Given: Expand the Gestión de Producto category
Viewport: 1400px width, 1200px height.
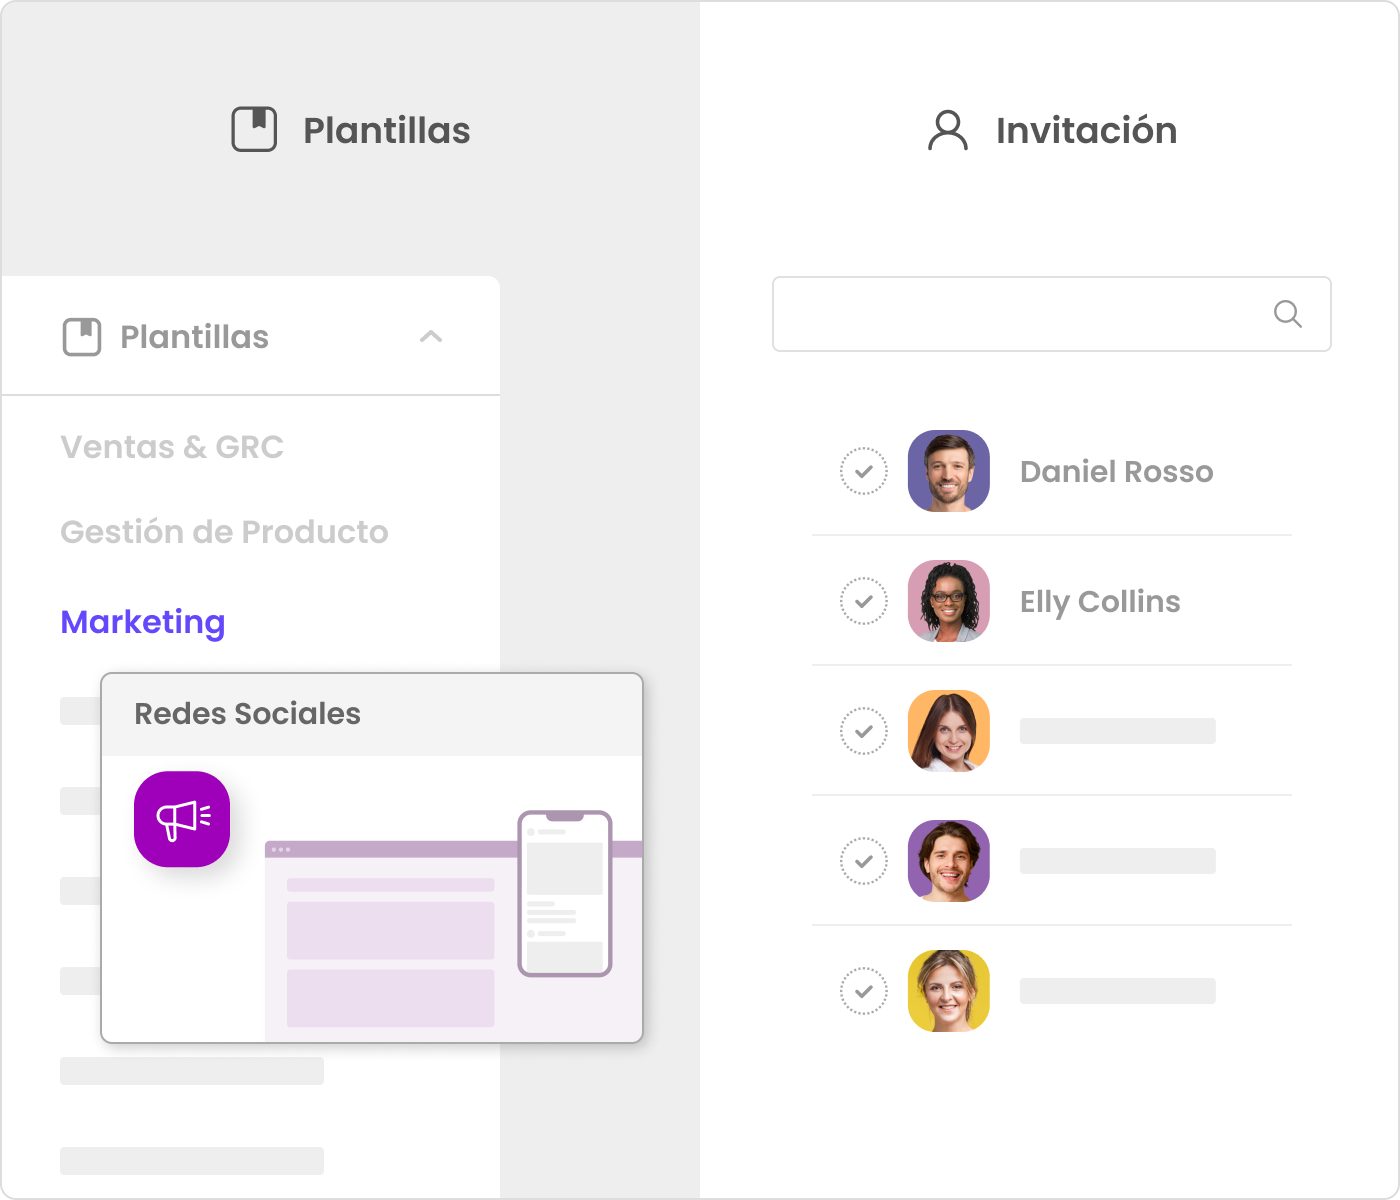Looking at the screenshot, I should pos(224,532).
